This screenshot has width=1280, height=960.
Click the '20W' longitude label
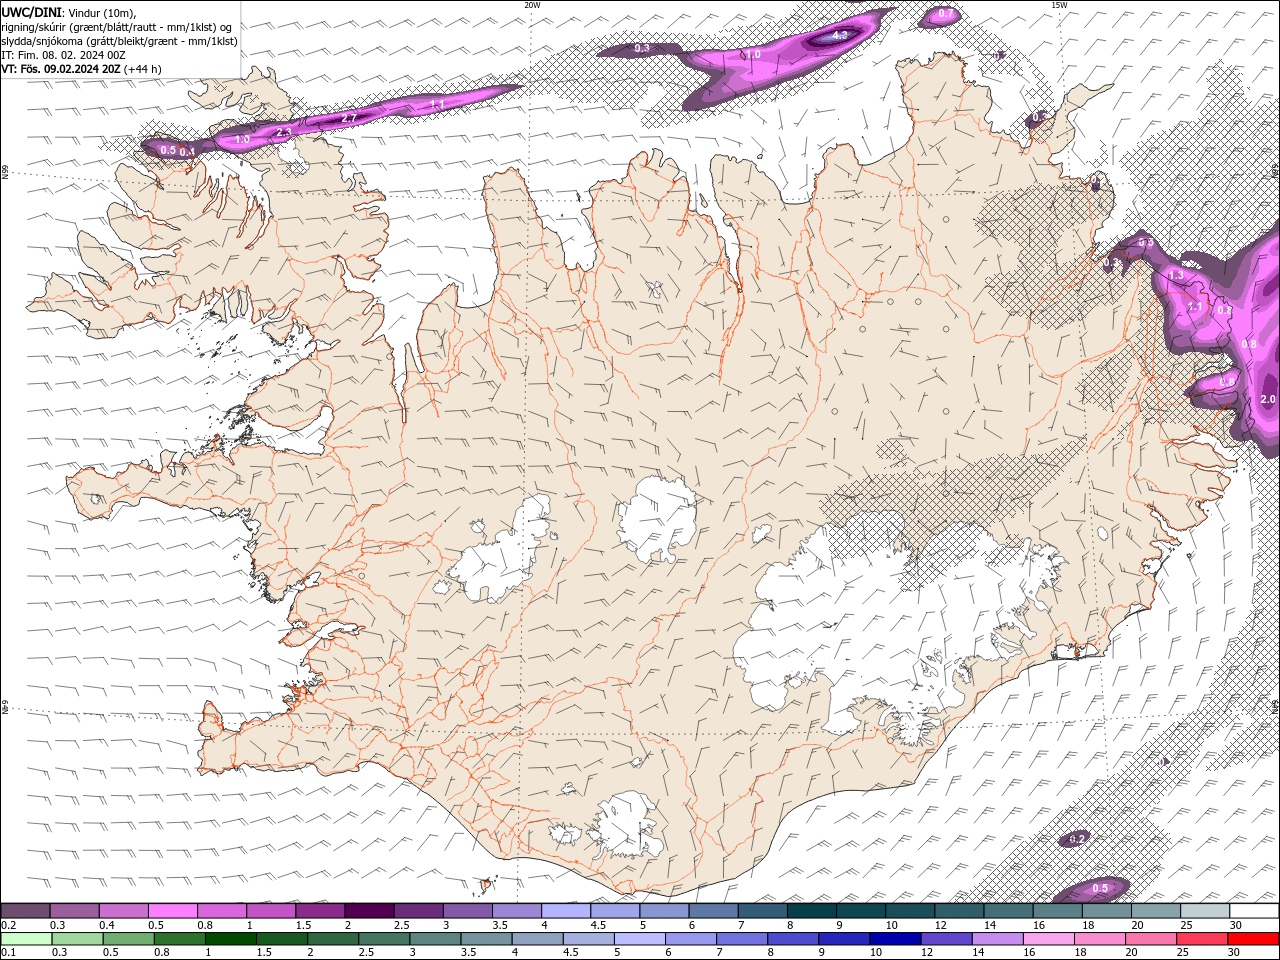533,5
